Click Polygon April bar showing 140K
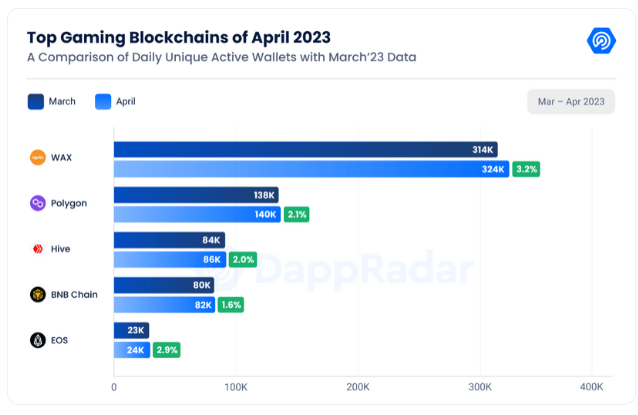This screenshot has width=638, height=415. click(x=197, y=214)
